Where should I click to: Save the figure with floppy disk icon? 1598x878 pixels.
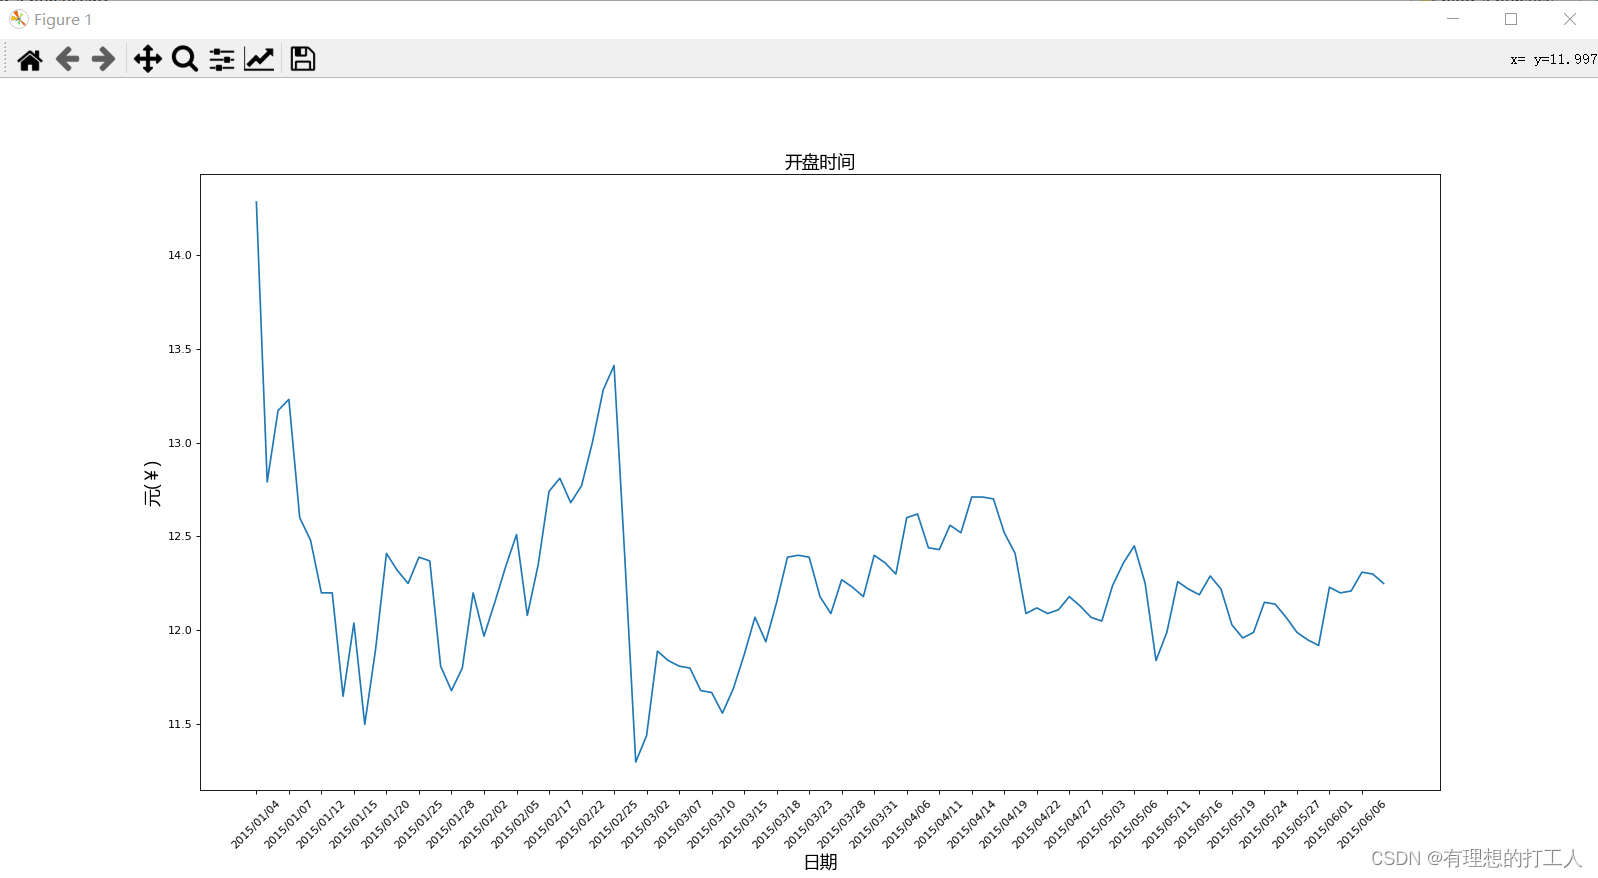click(x=303, y=60)
